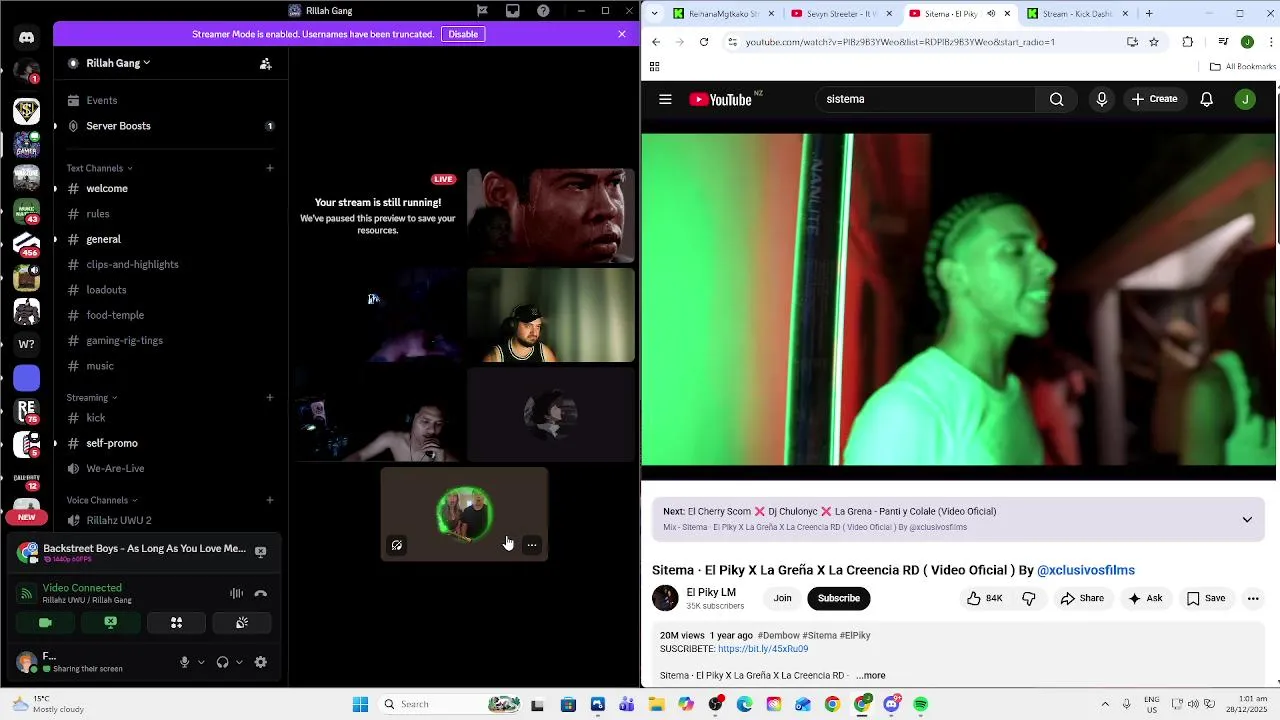Toggle screen share button in voice panel
The width and height of the screenshot is (1280, 720).
111,622
